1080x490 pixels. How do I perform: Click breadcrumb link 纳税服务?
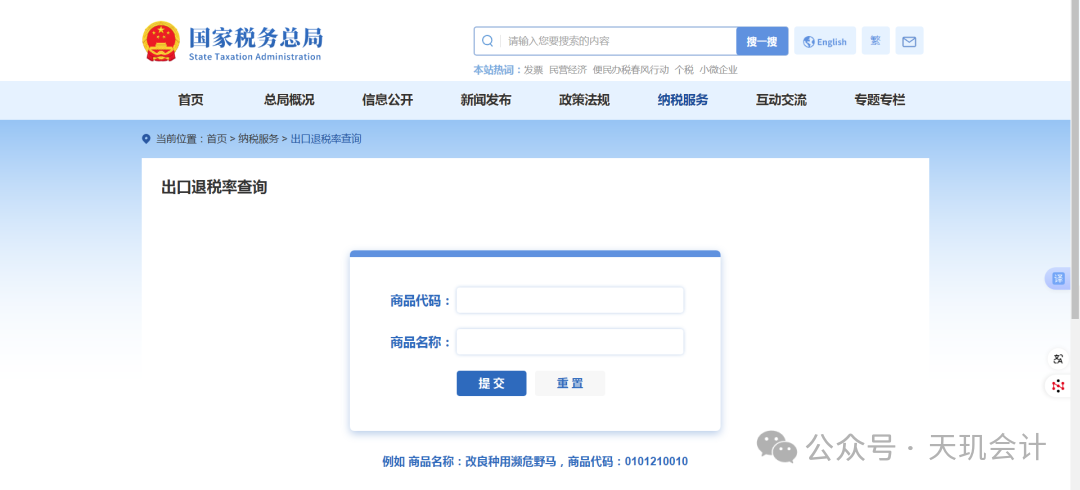pos(259,139)
